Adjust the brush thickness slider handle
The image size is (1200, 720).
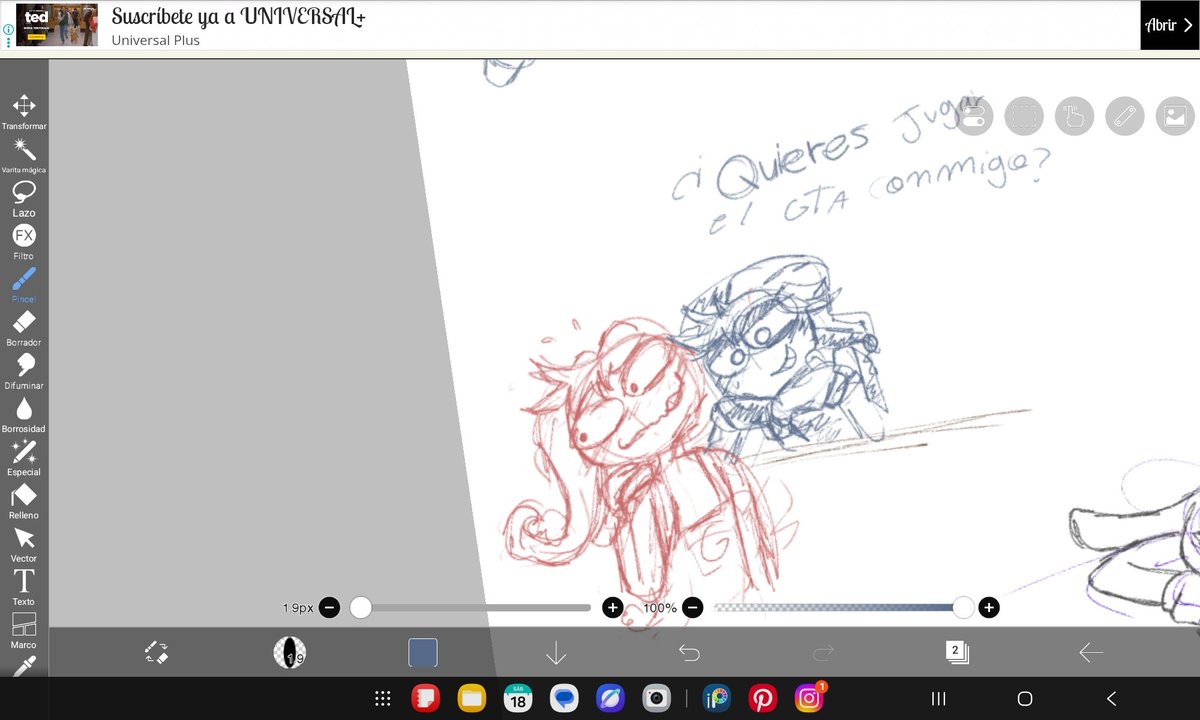pos(361,607)
